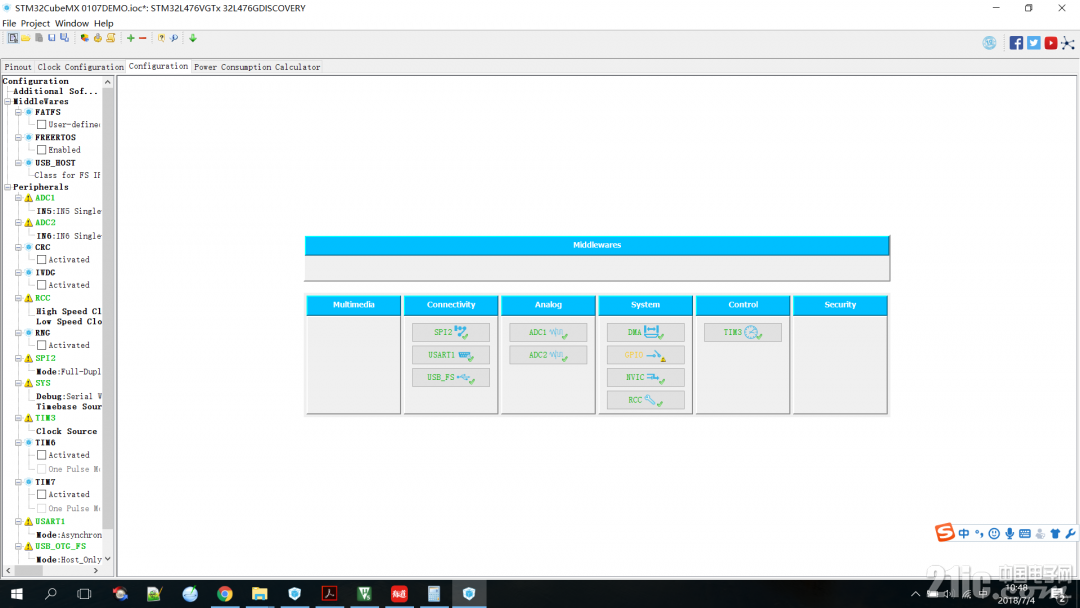
Task: Open the USART1 configuration button
Action: [x=451, y=355]
